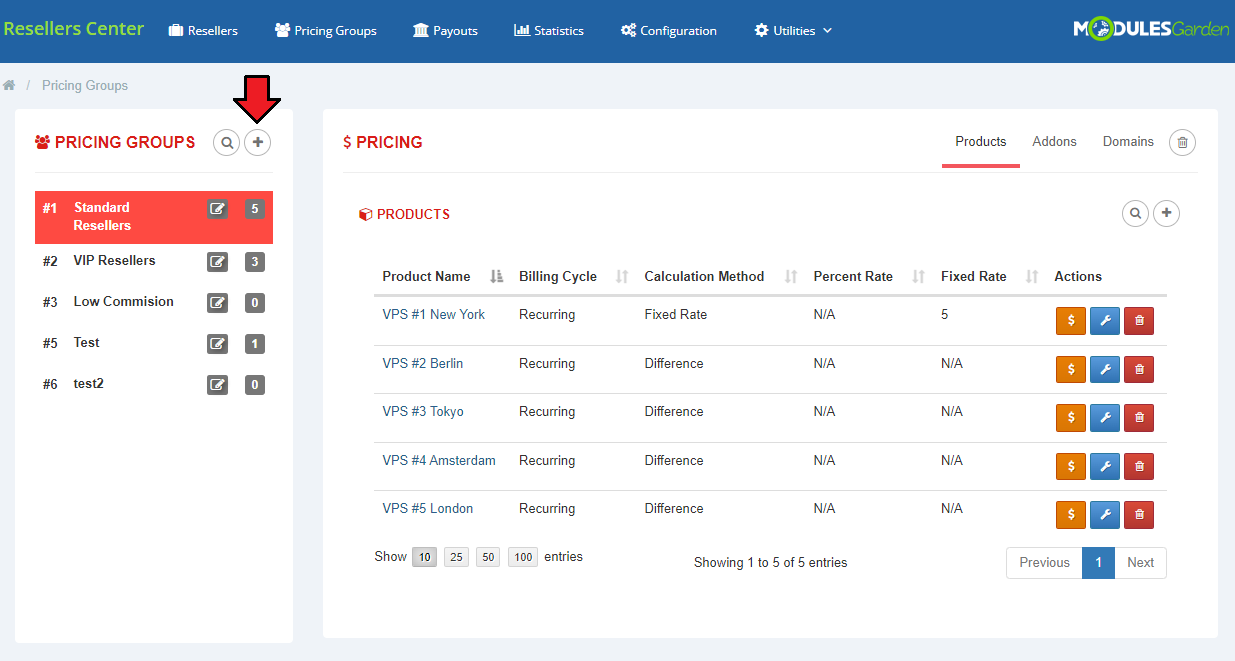
Task: Show 25 entries per page
Action: (456, 558)
